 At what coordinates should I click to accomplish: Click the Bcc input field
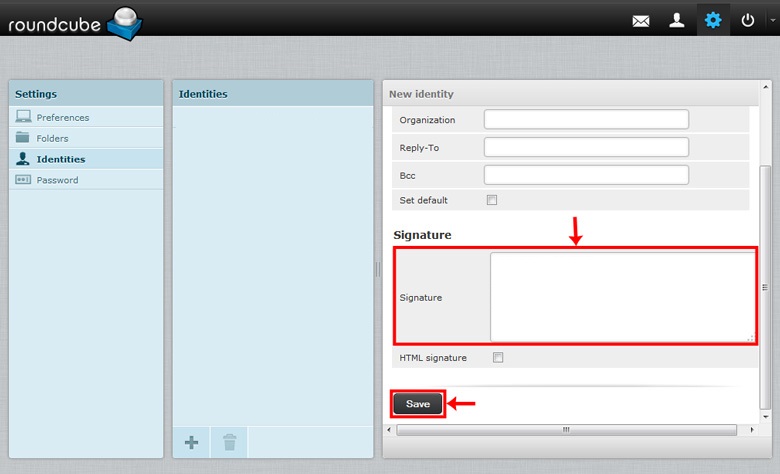click(586, 175)
